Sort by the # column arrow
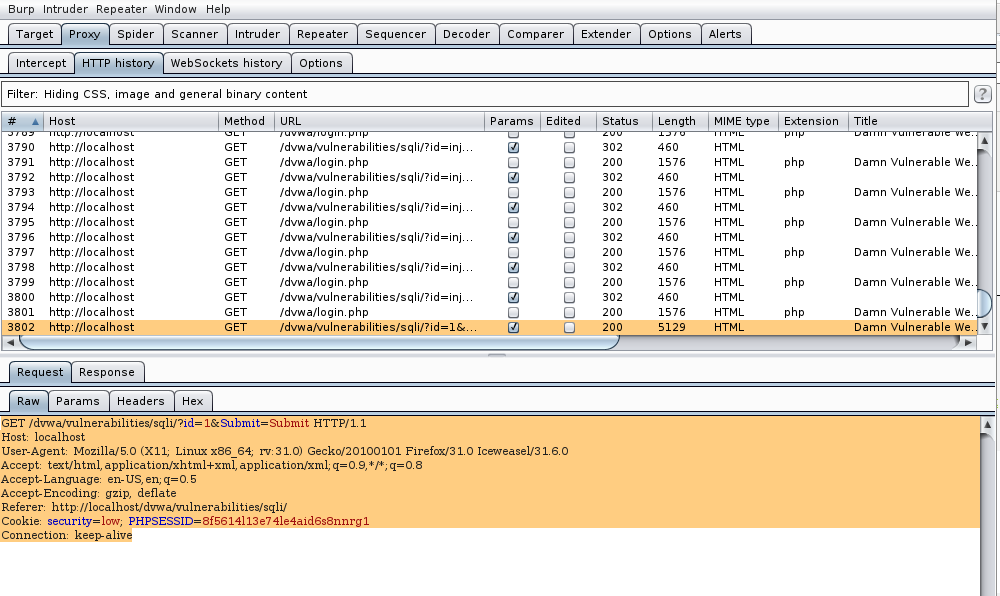 (35, 121)
